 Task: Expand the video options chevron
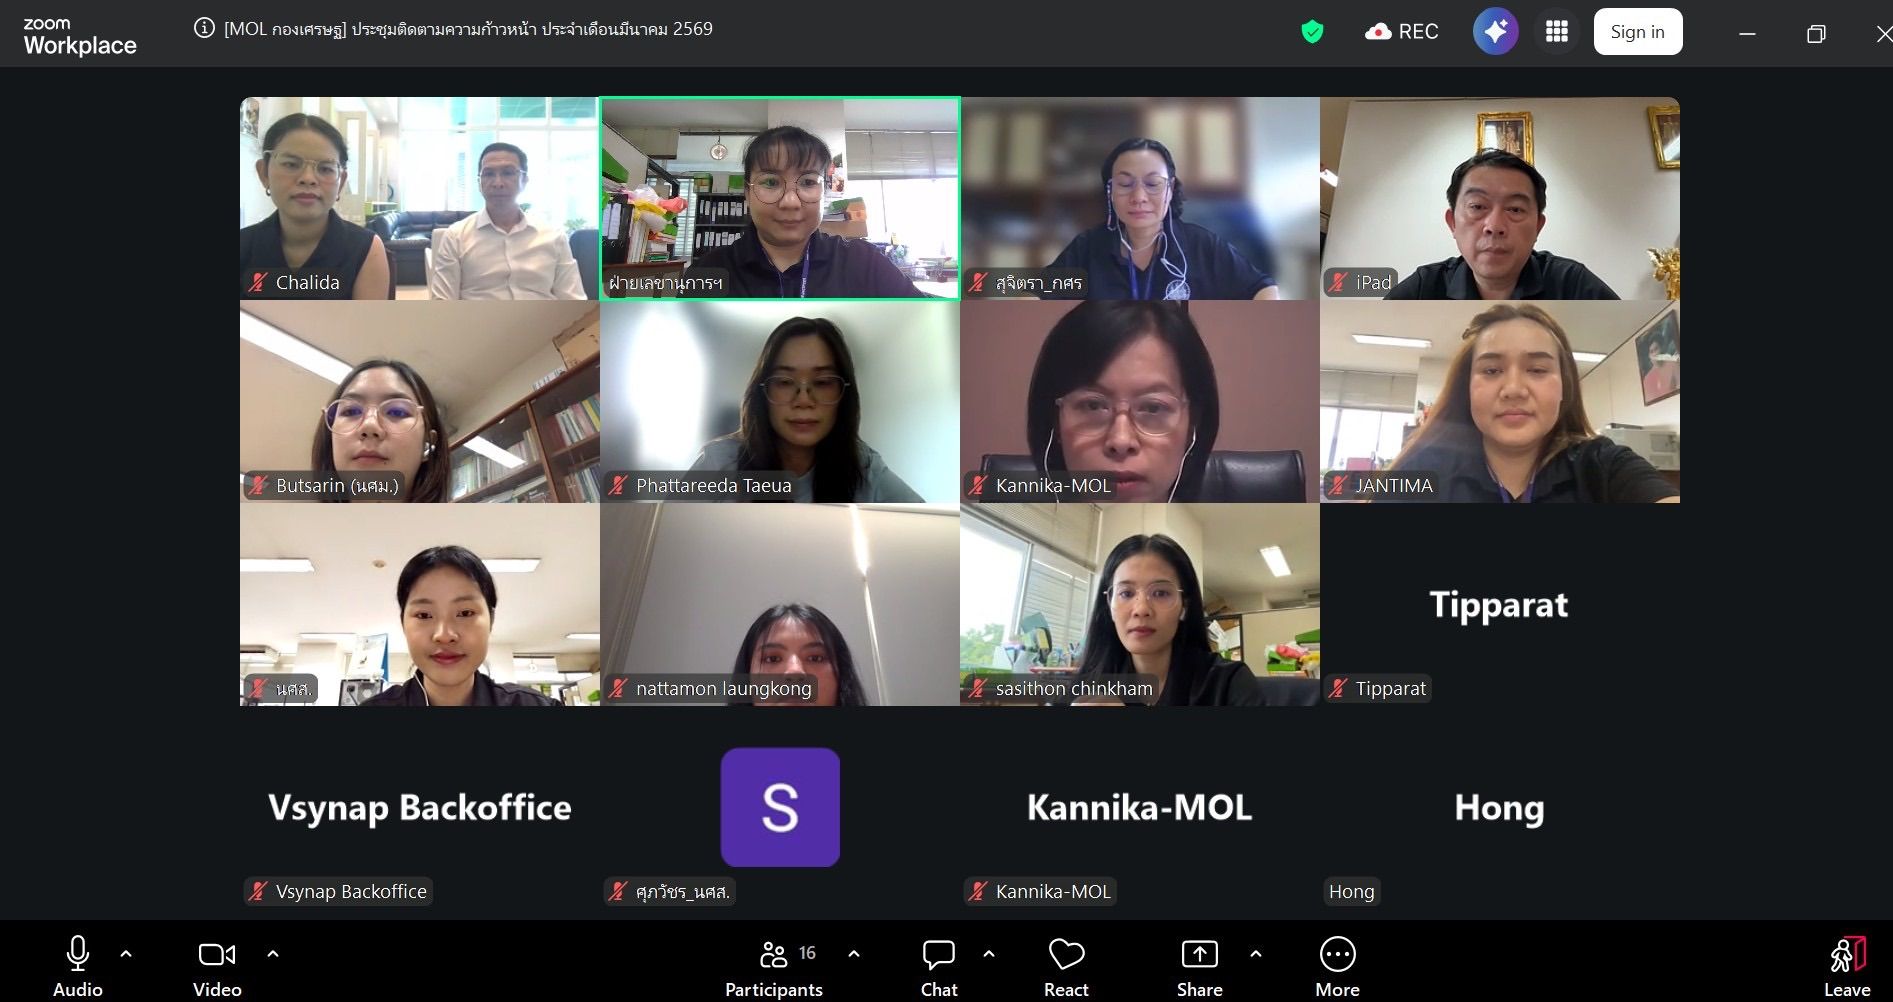(273, 954)
